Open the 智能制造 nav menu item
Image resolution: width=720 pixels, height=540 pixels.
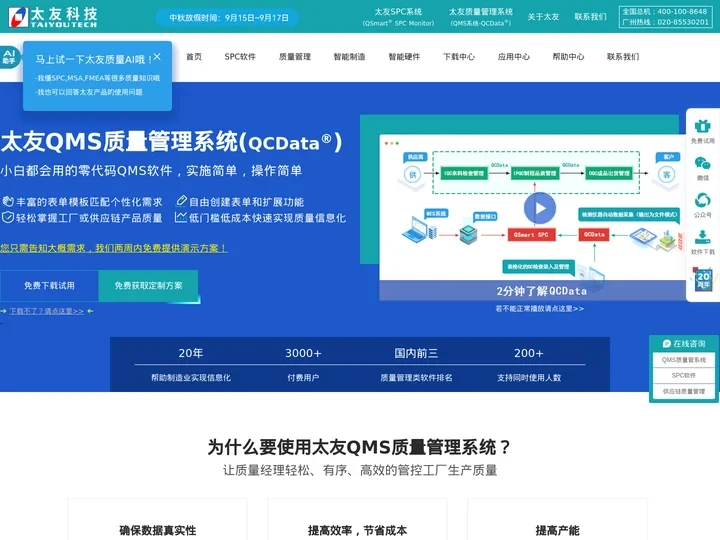click(349, 57)
